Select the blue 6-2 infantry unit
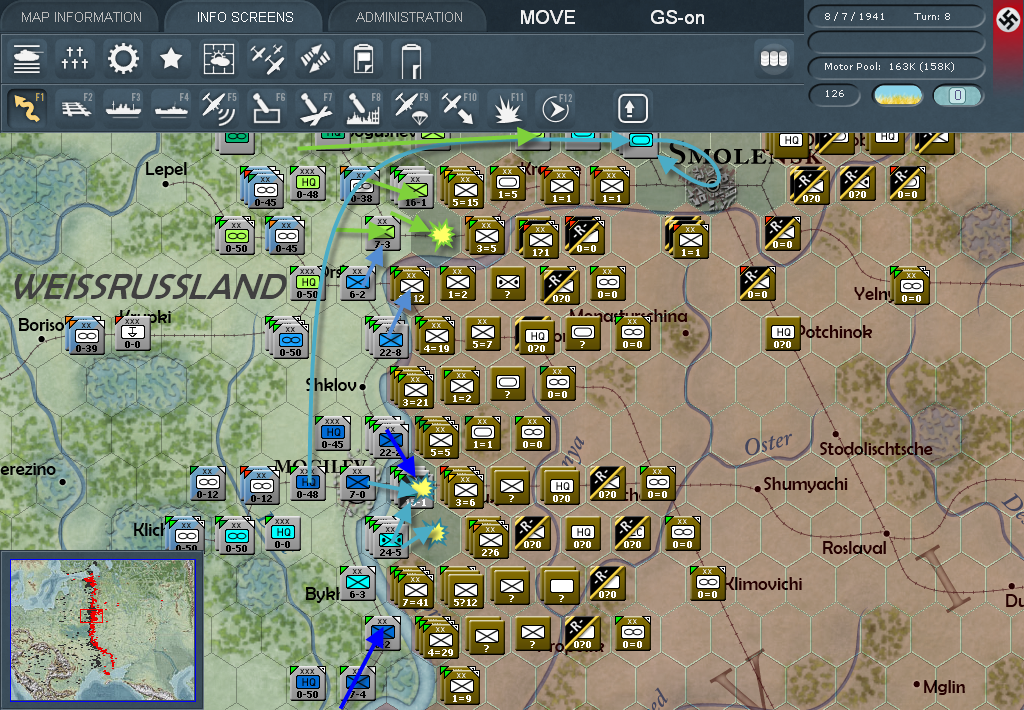Screen dimensions: 1024x710 [x=357, y=283]
